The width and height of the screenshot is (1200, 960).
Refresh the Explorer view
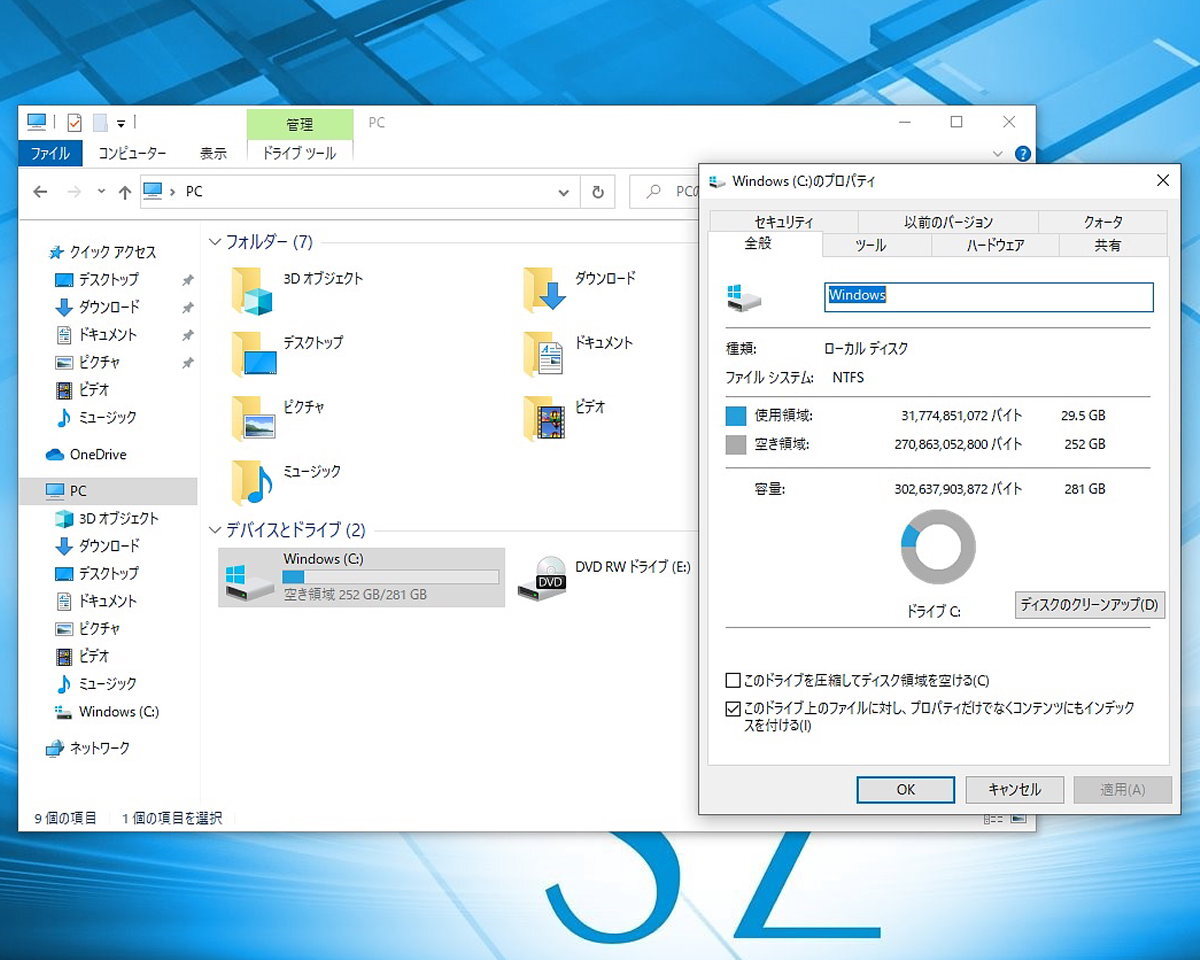(x=598, y=192)
